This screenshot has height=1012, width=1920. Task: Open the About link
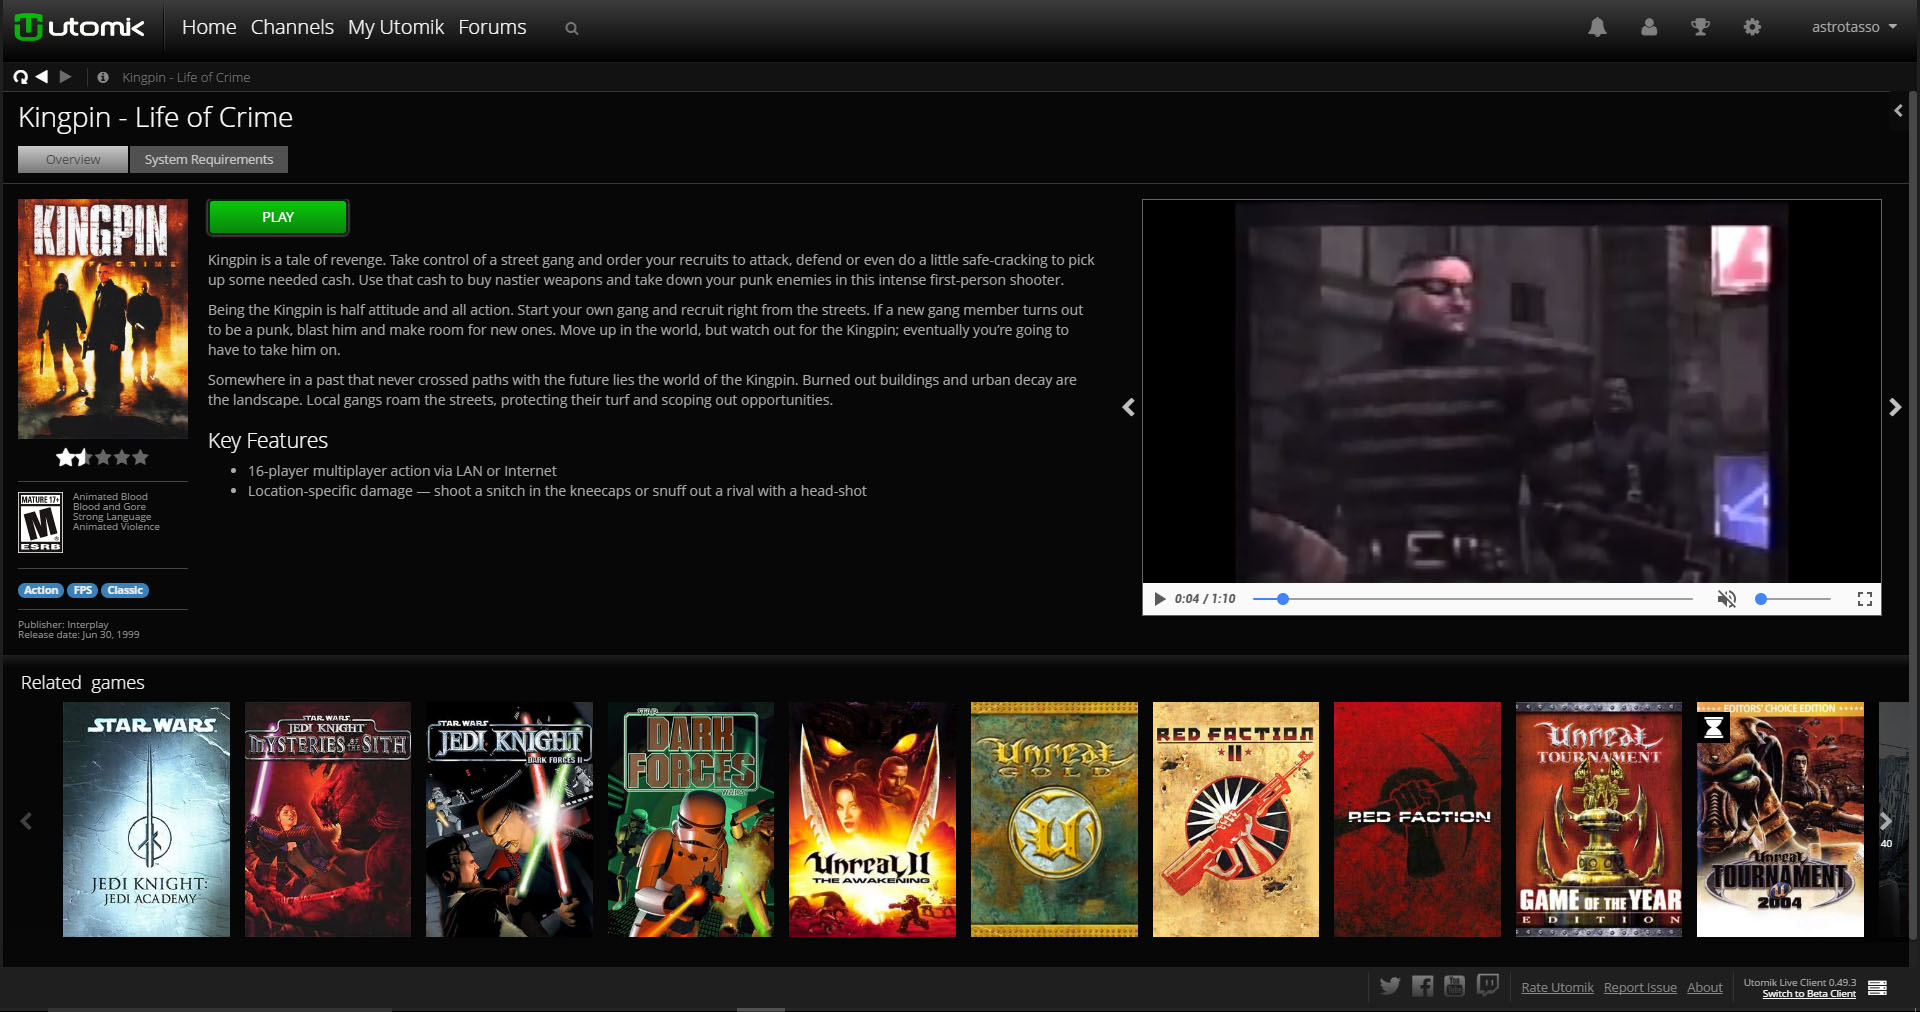1705,987
